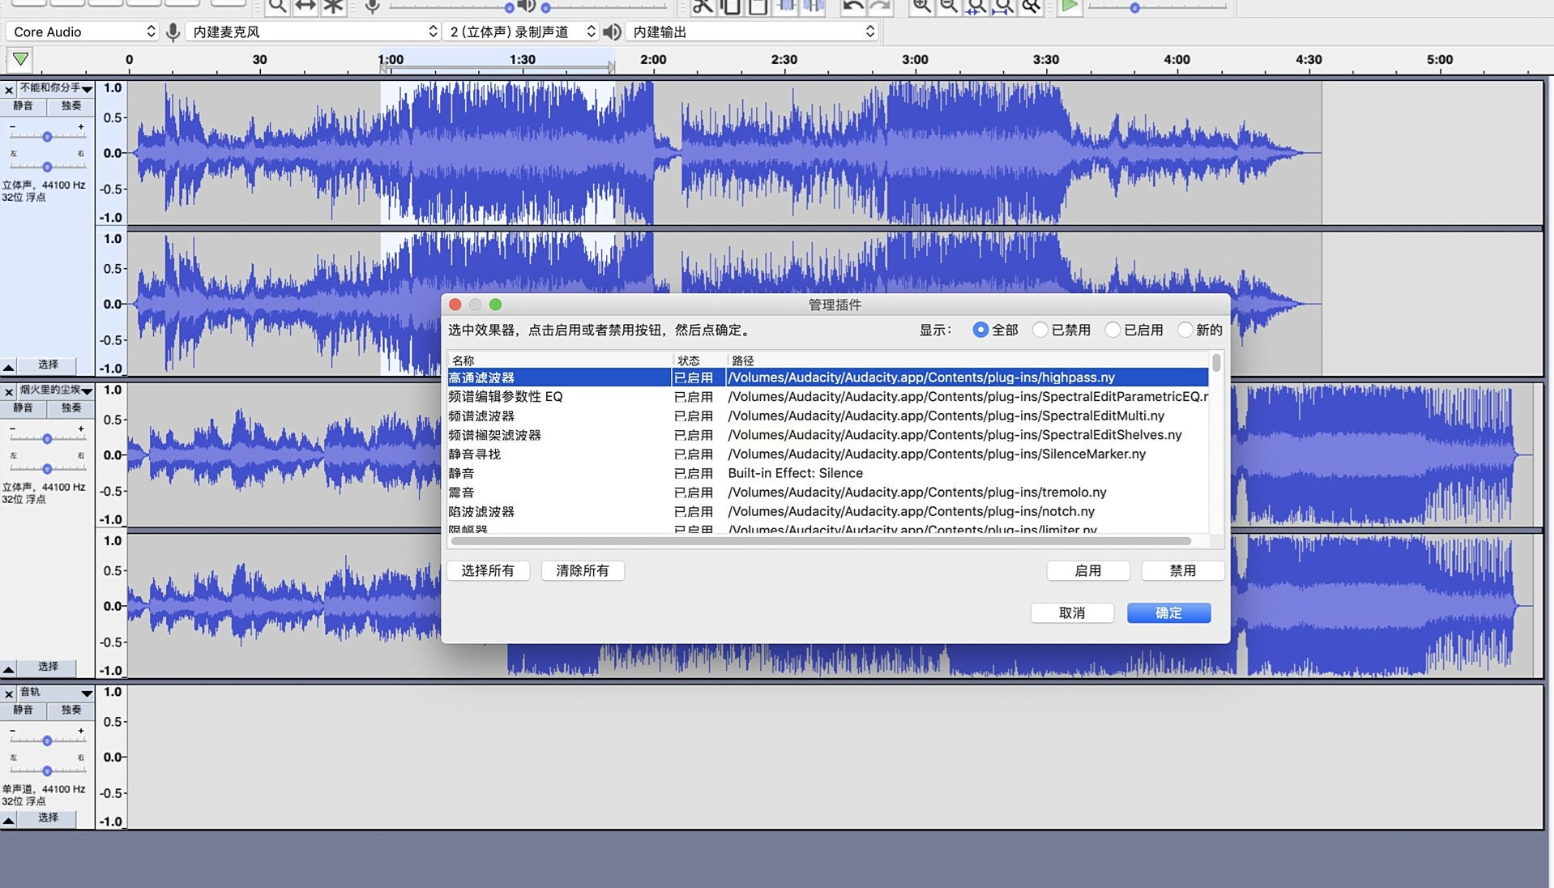
Task: Click the Cut scissors icon in toolbar
Action: tap(703, 6)
